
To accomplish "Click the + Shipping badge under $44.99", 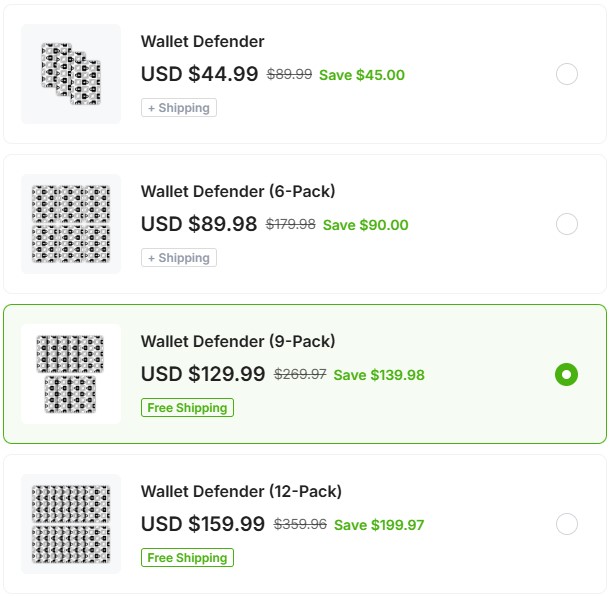I will tap(179, 108).
